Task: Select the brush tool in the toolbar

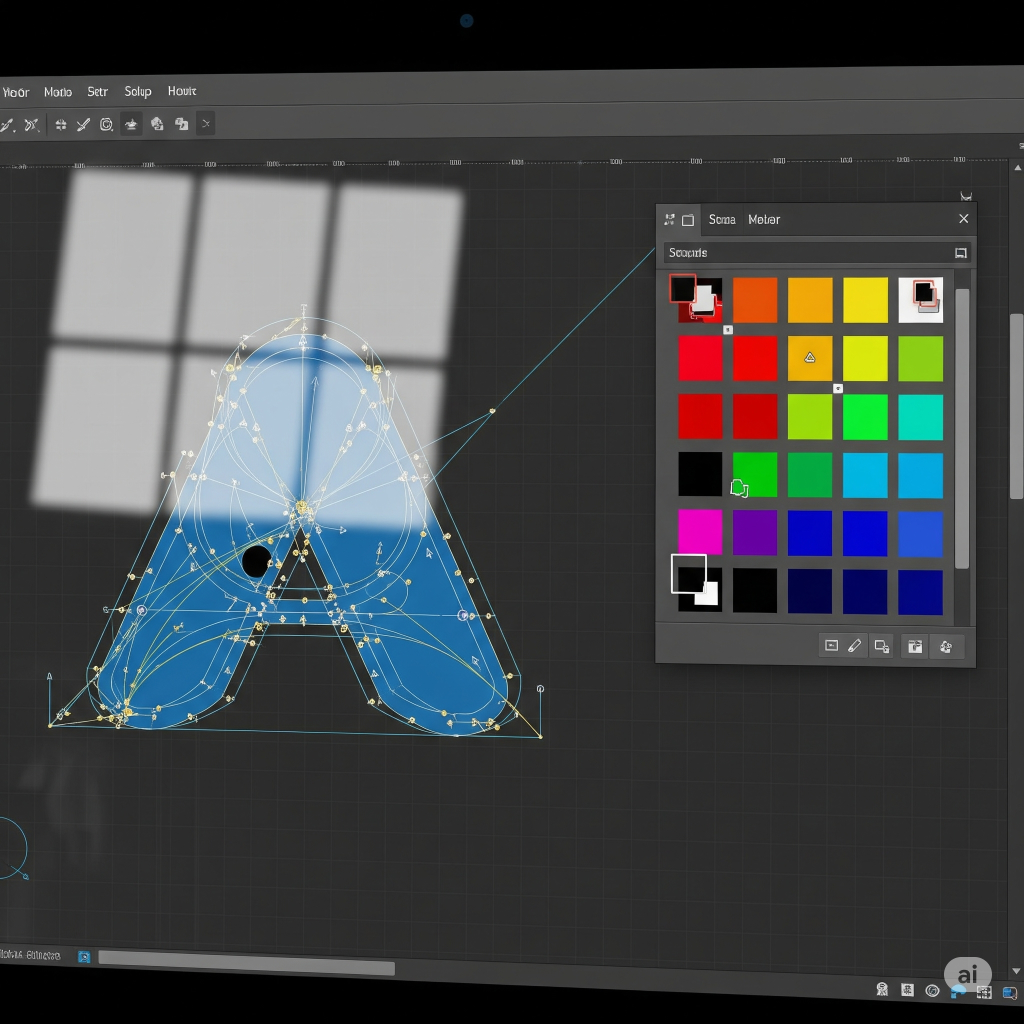Action: click(x=84, y=125)
